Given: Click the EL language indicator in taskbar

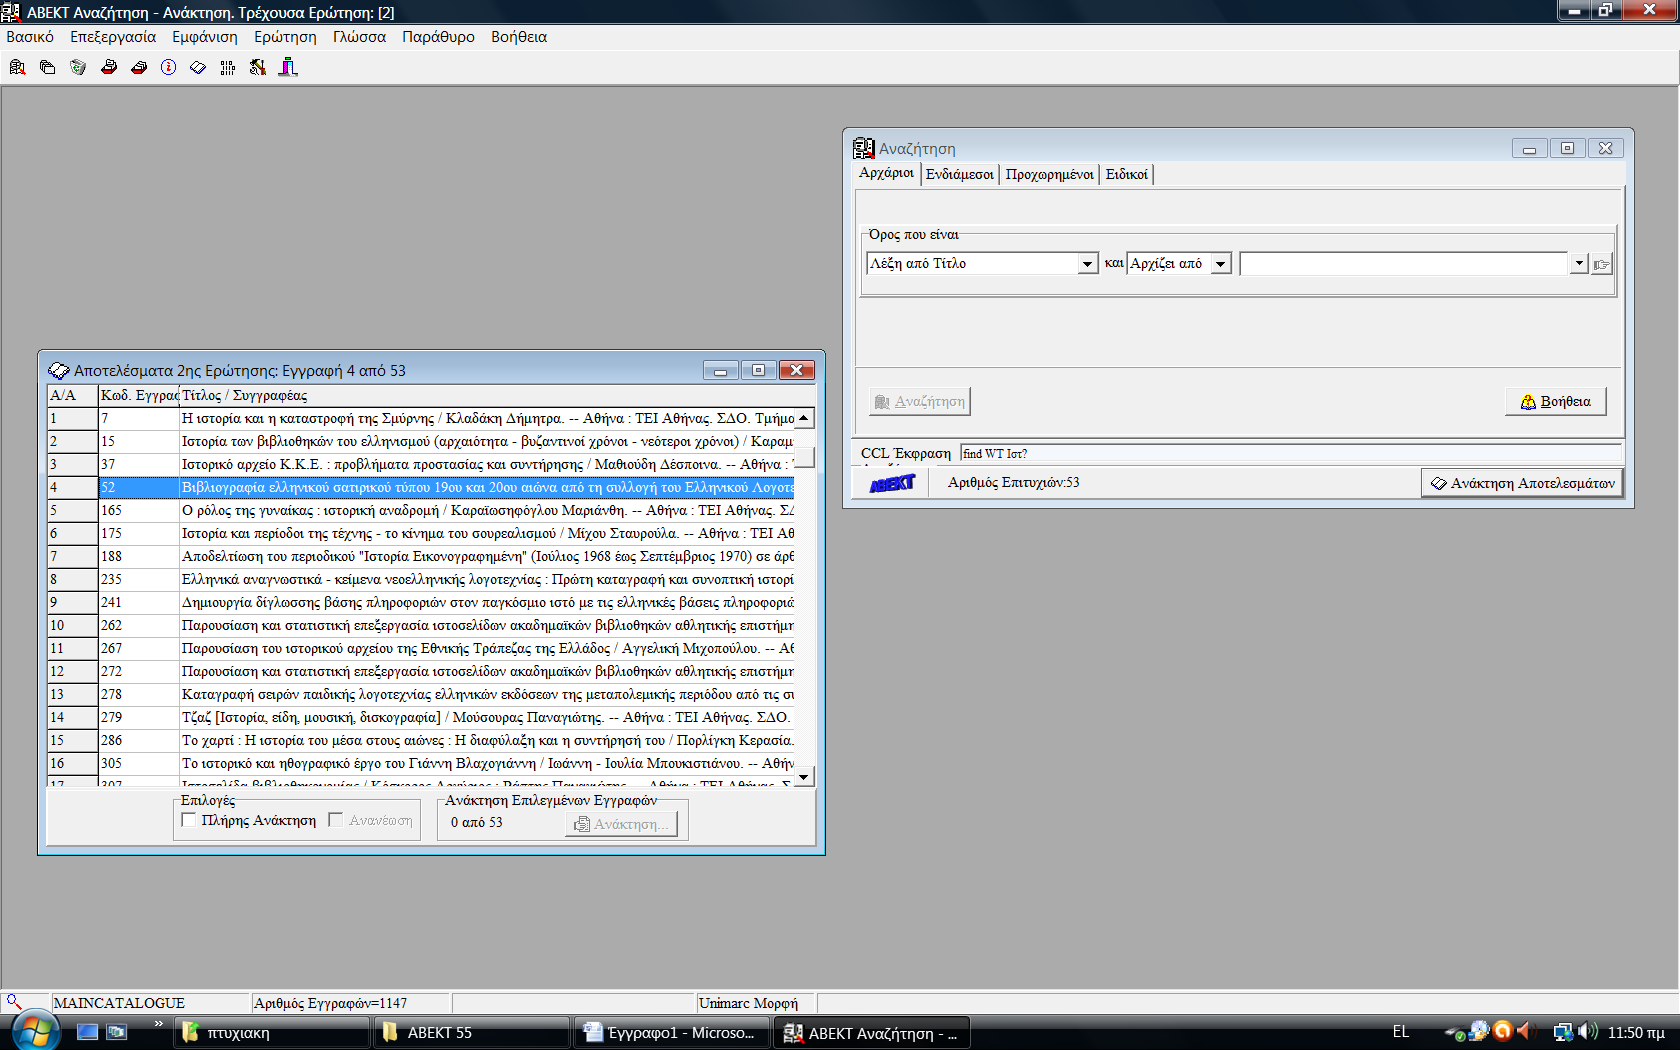Looking at the screenshot, I should pyautogui.click(x=1400, y=1032).
